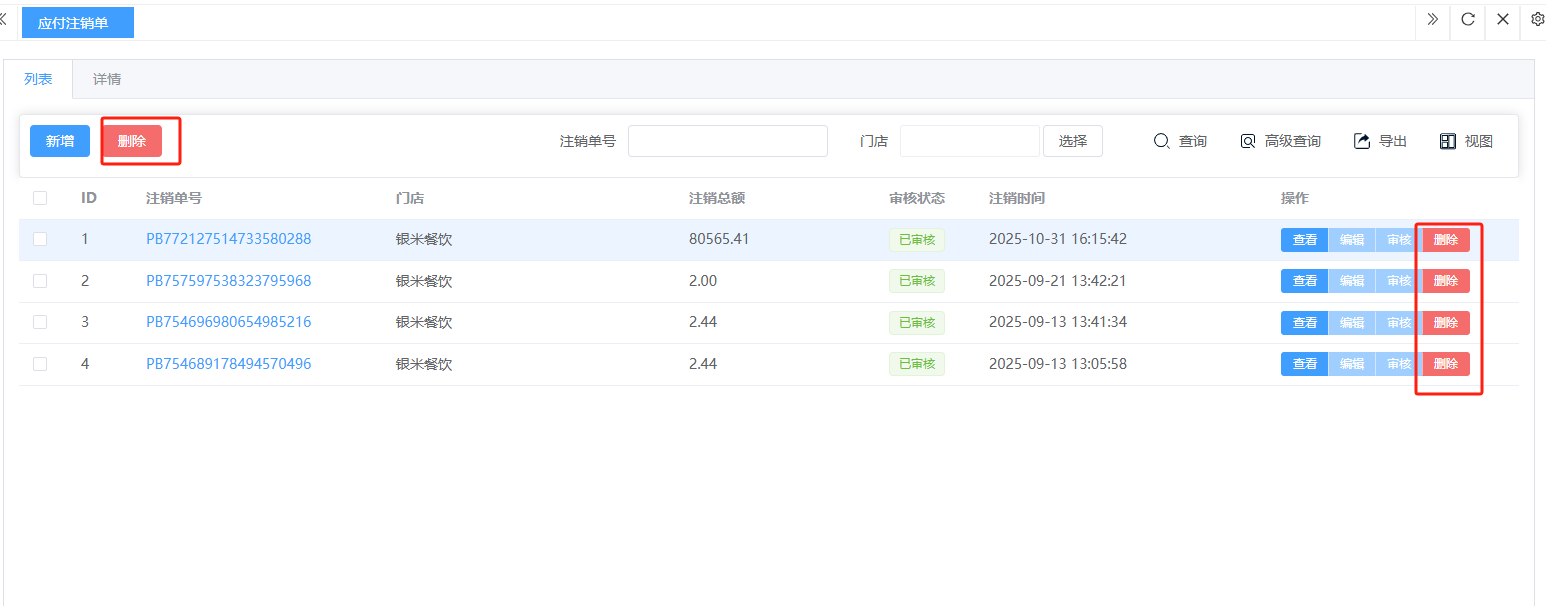The image size is (1546, 606).
Task: Click the 导出 export icon
Action: coord(1362,141)
